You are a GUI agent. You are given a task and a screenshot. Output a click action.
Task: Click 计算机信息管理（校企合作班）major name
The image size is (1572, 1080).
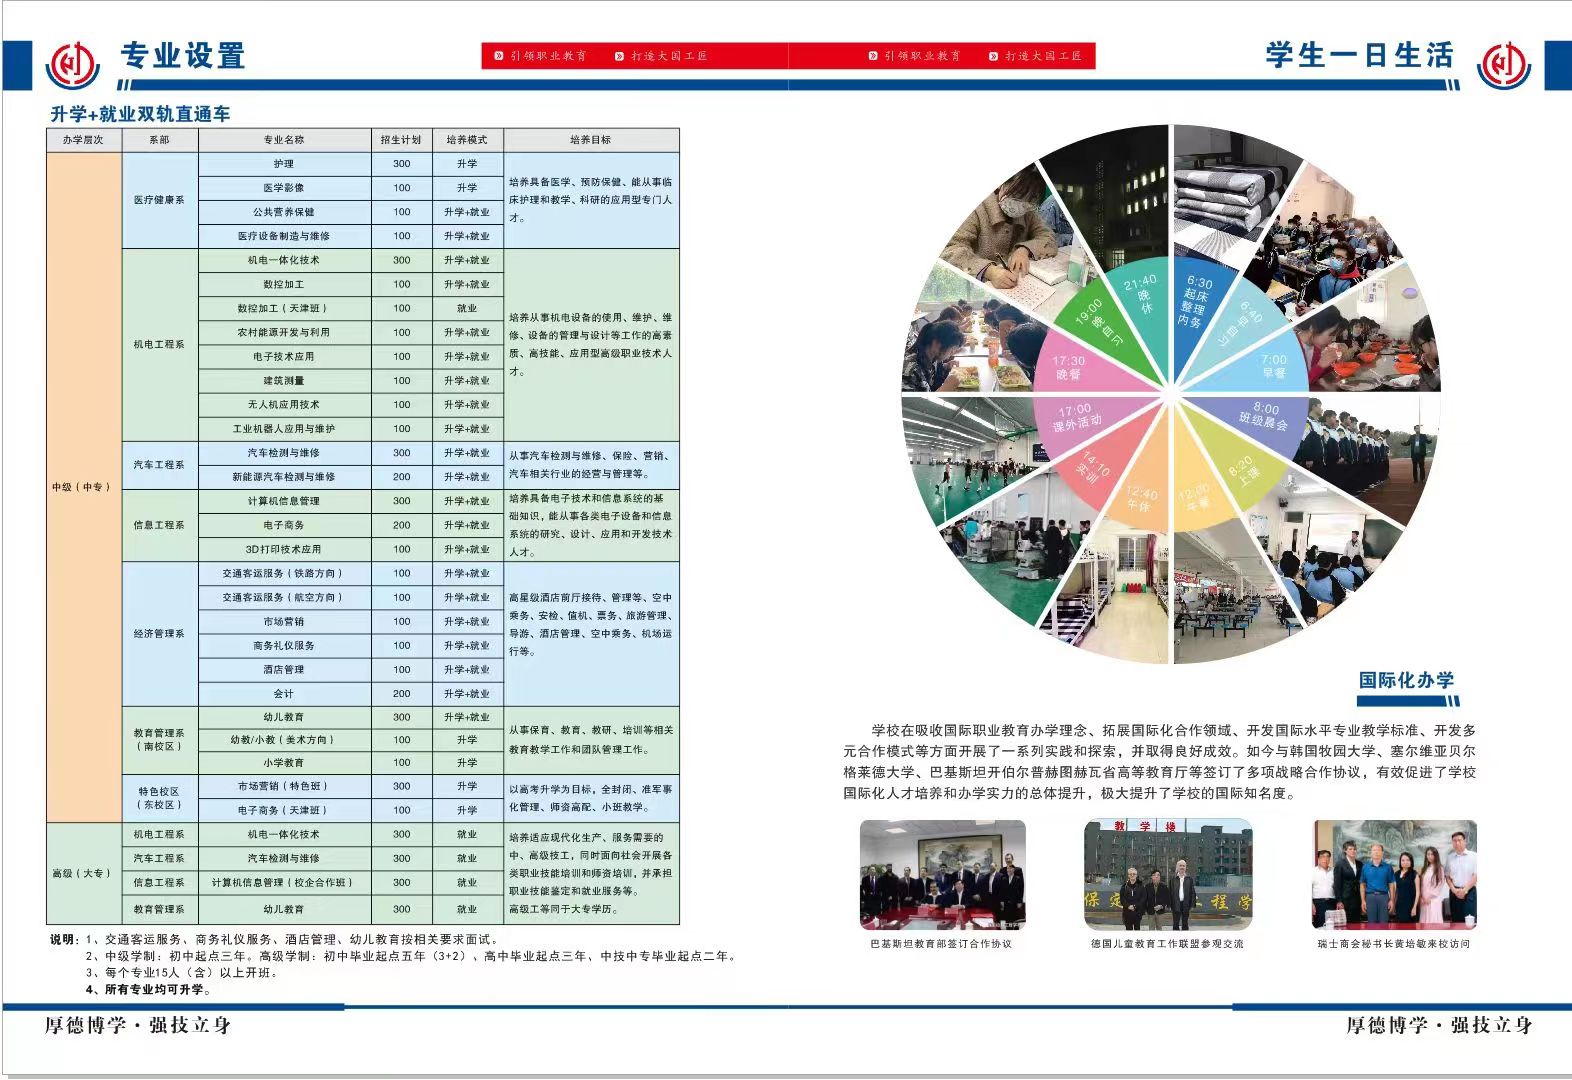[x=284, y=882]
